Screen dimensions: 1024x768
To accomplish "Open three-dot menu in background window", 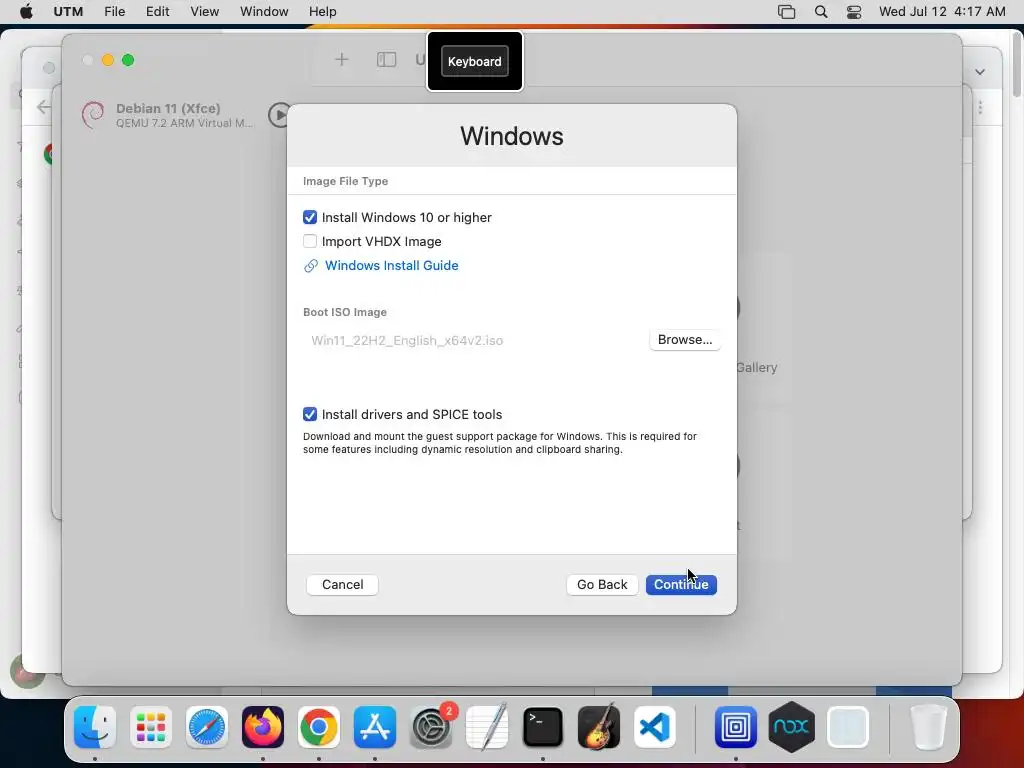I will click(x=980, y=108).
